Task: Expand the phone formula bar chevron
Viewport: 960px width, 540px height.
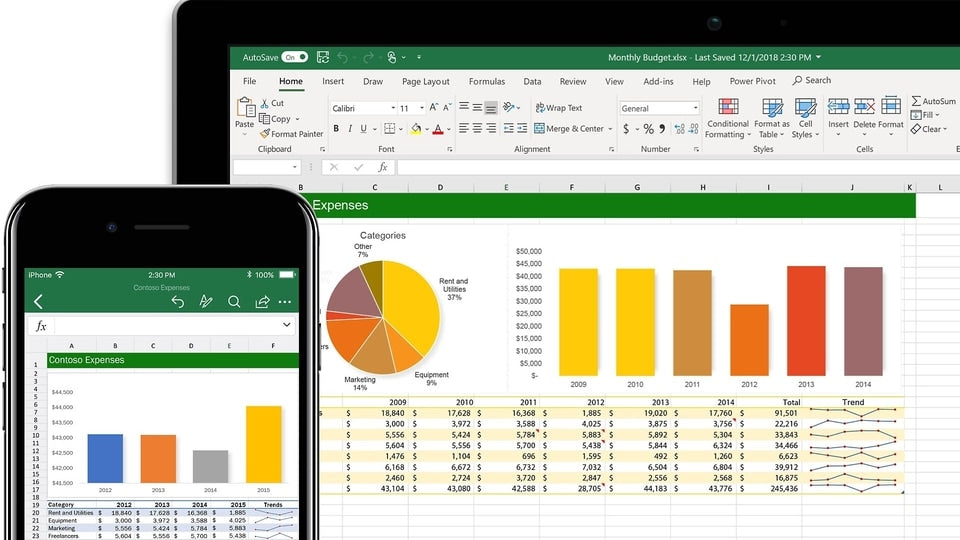Action: tap(287, 325)
